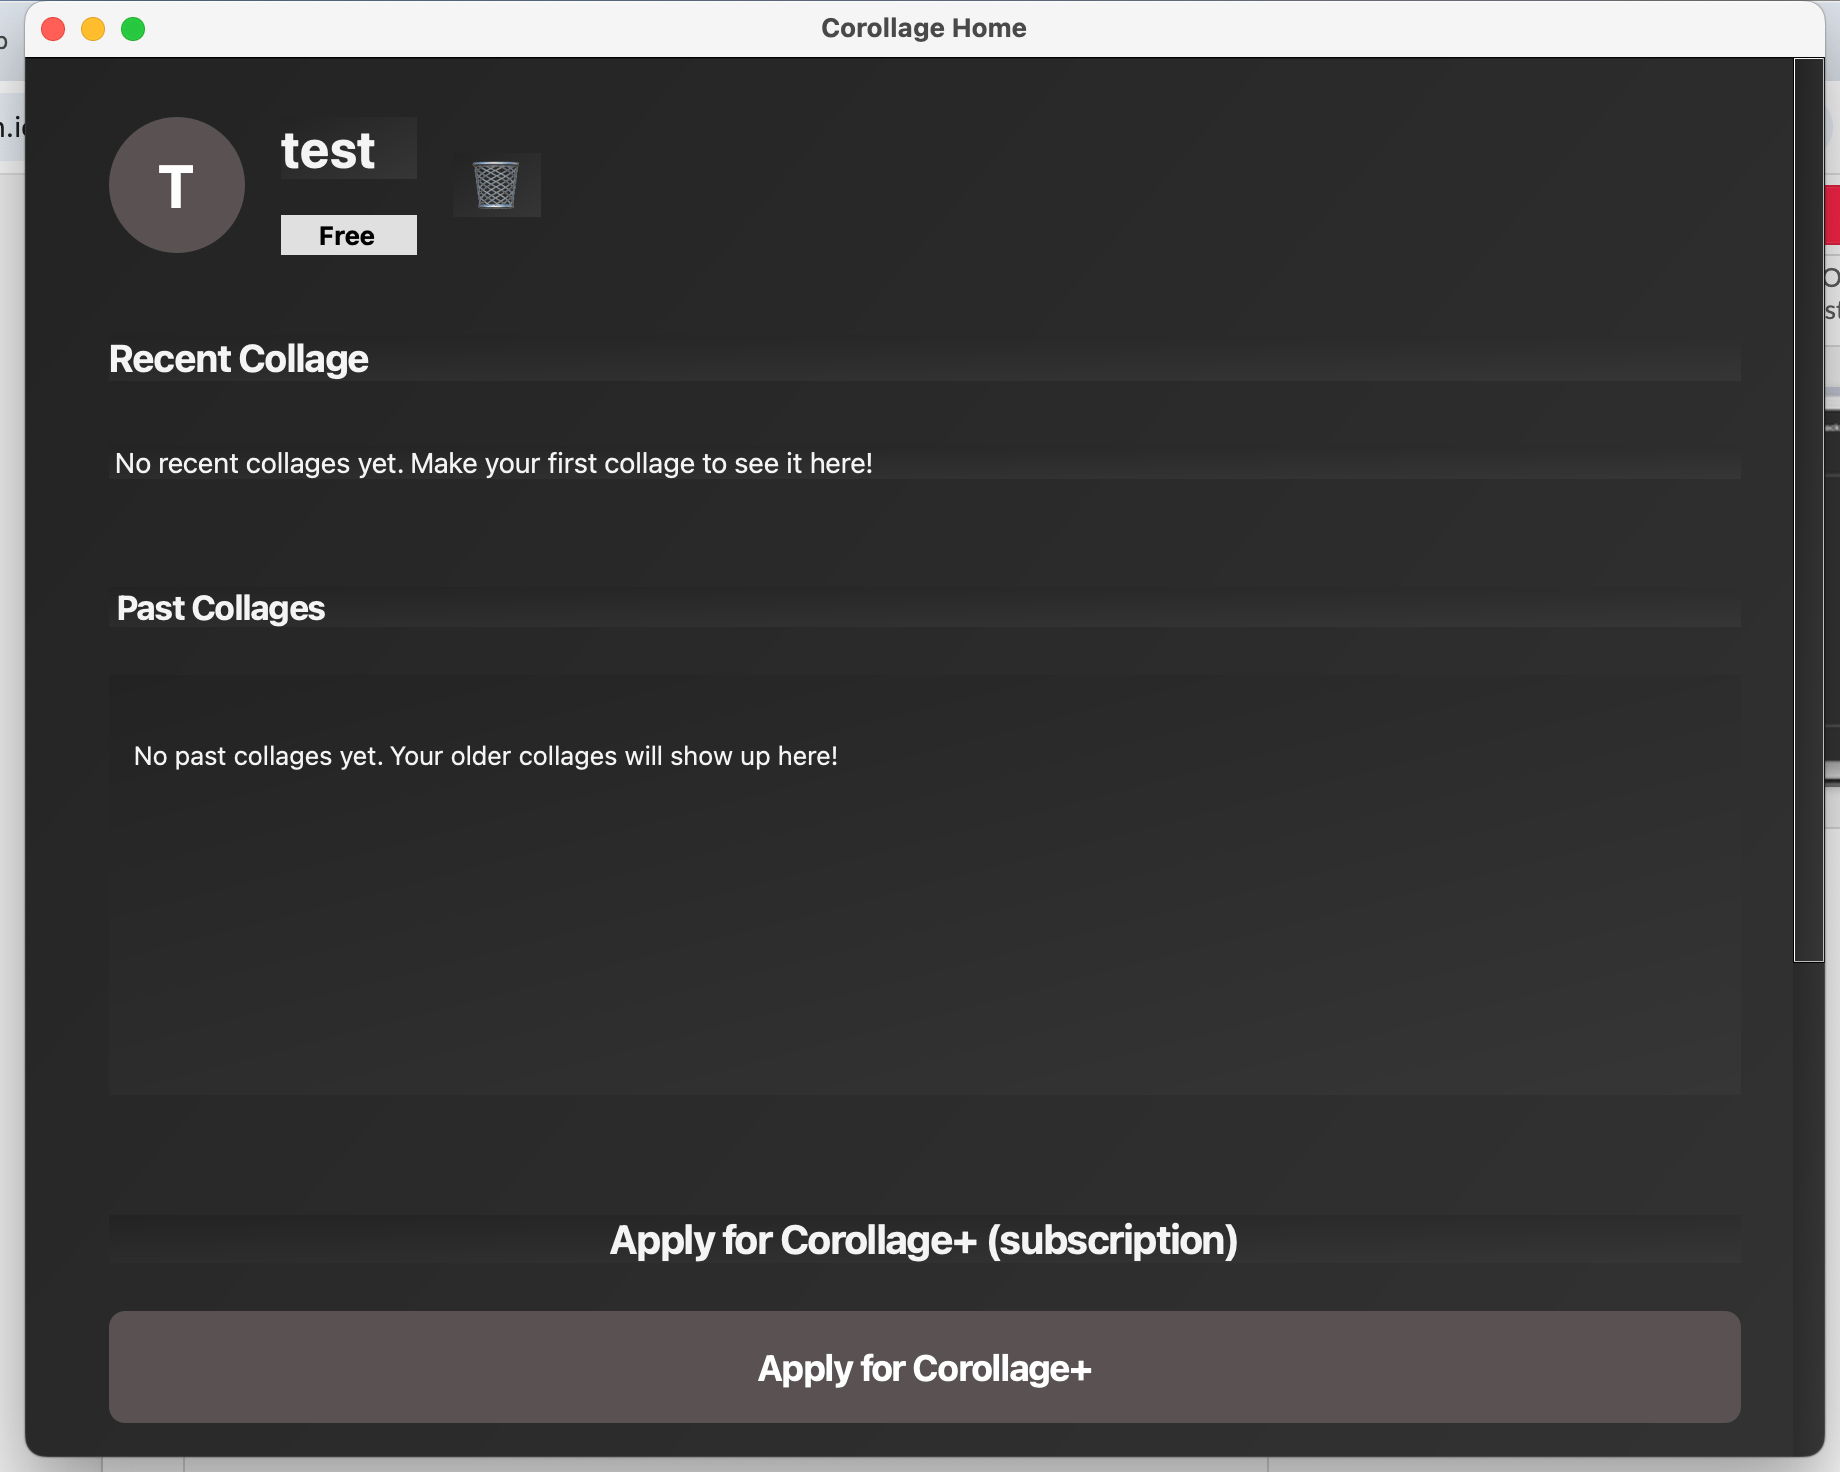This screenshot has width=1840, height=1472.
Task: Close the Corollage Home window
Action: (53, 29)
